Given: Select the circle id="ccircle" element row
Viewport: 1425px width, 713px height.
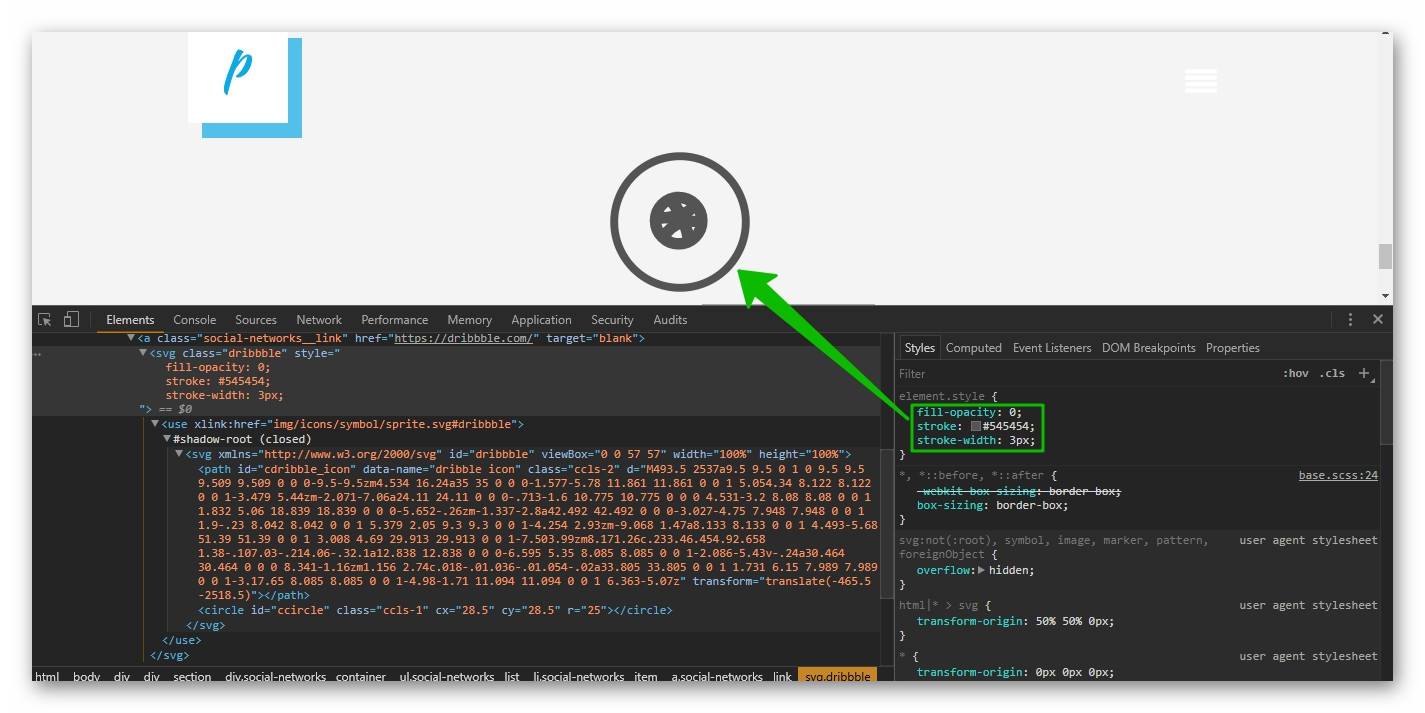Looking at the screenshot, I should (435, 610).
